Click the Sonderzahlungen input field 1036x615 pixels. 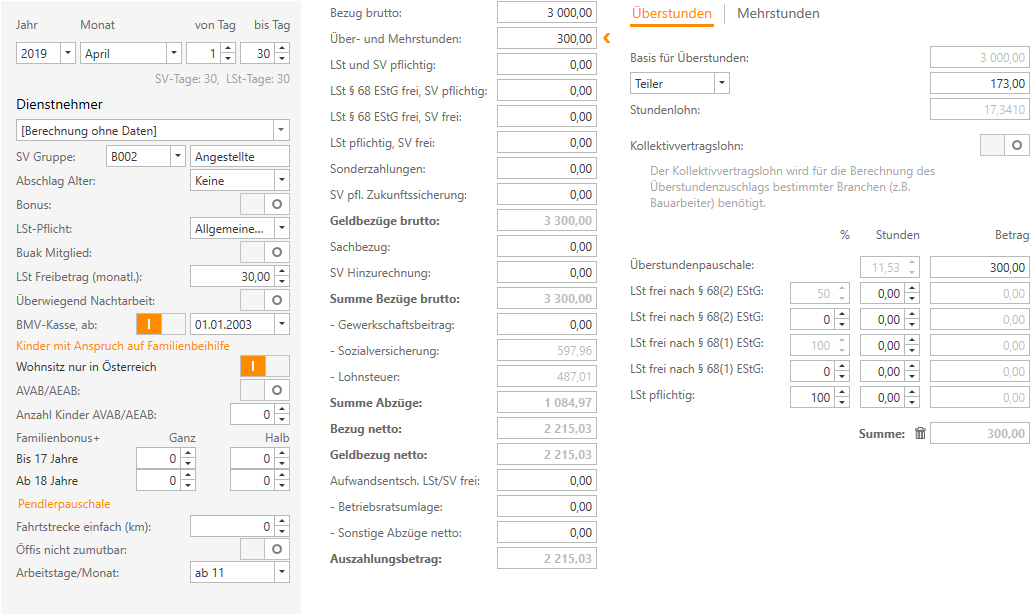[x=546, y=168]
